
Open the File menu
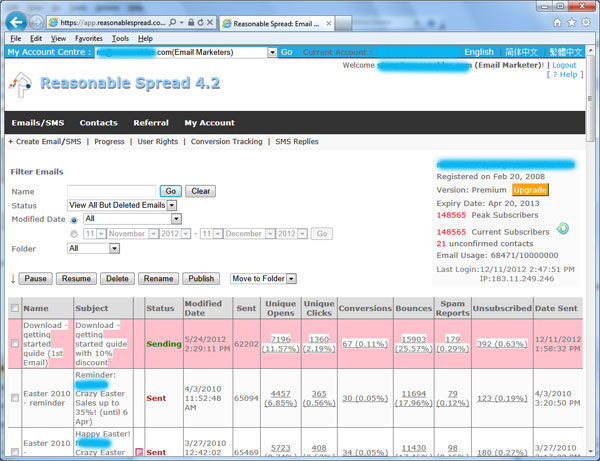click(x=16, y=39)
